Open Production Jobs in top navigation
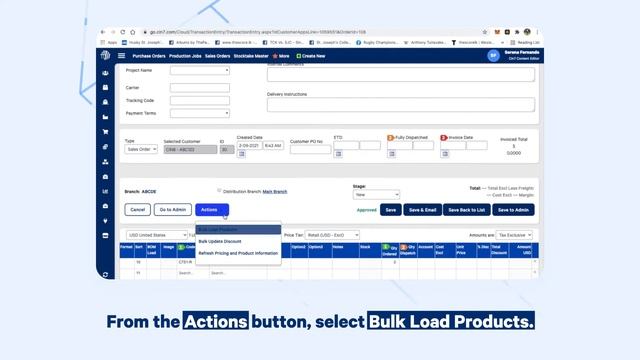The height and width of the screenshot is (360, 640). [185, 56]
